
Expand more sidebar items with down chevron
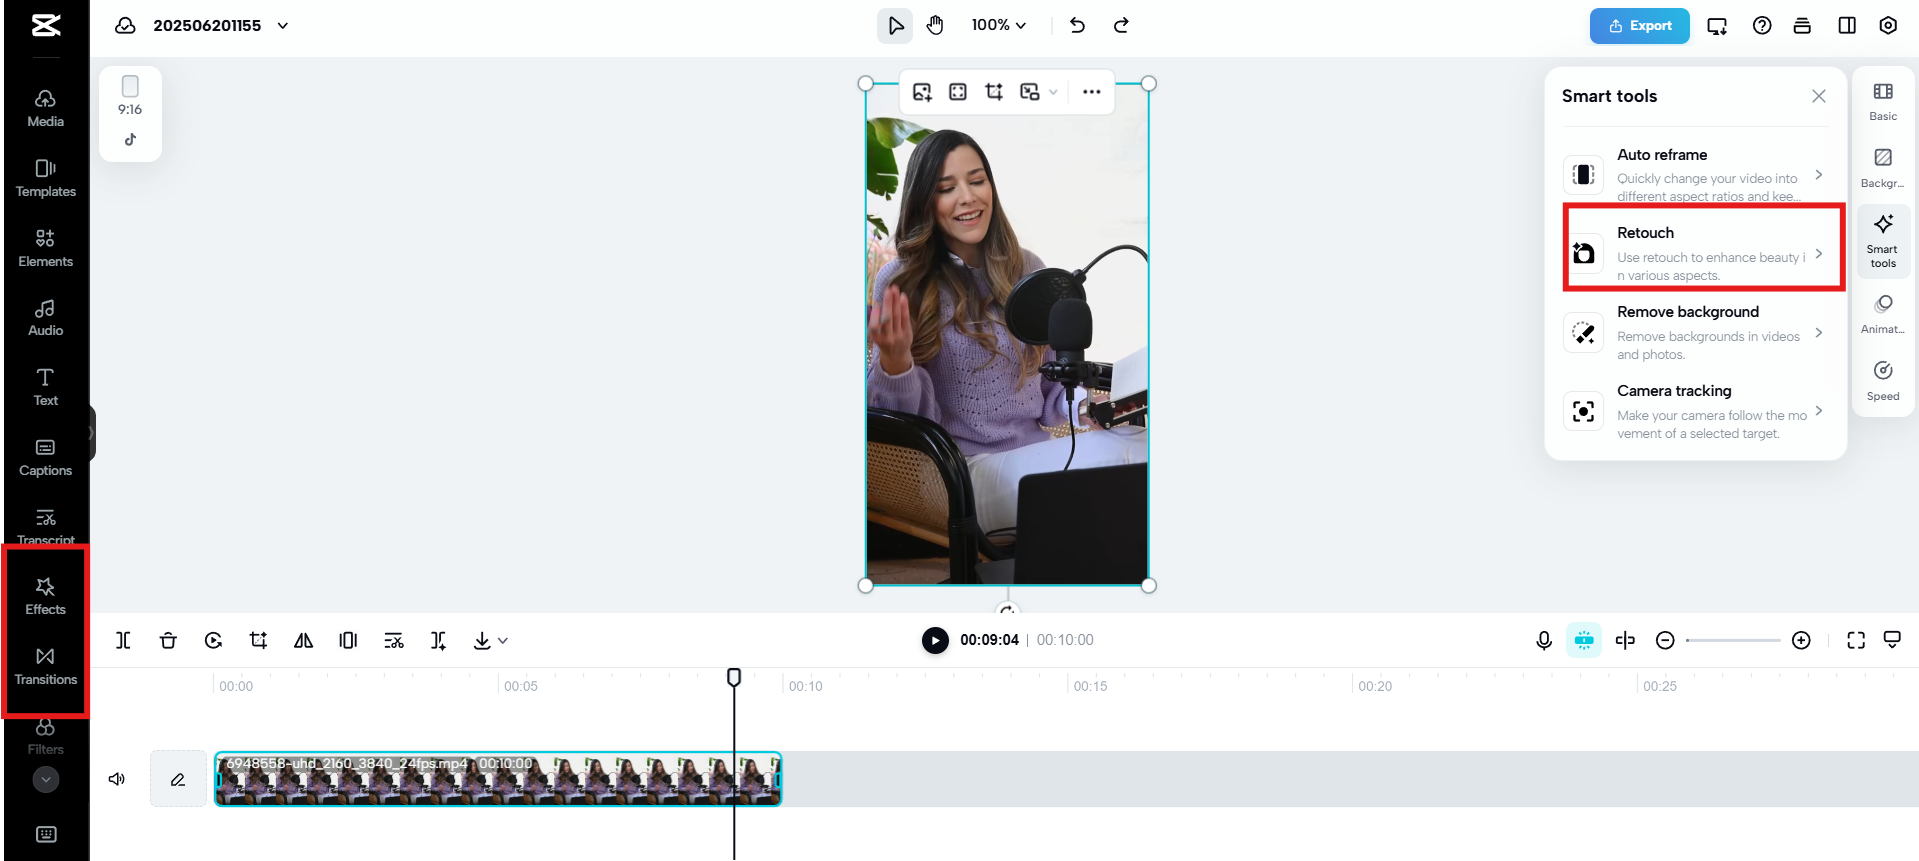46,779
